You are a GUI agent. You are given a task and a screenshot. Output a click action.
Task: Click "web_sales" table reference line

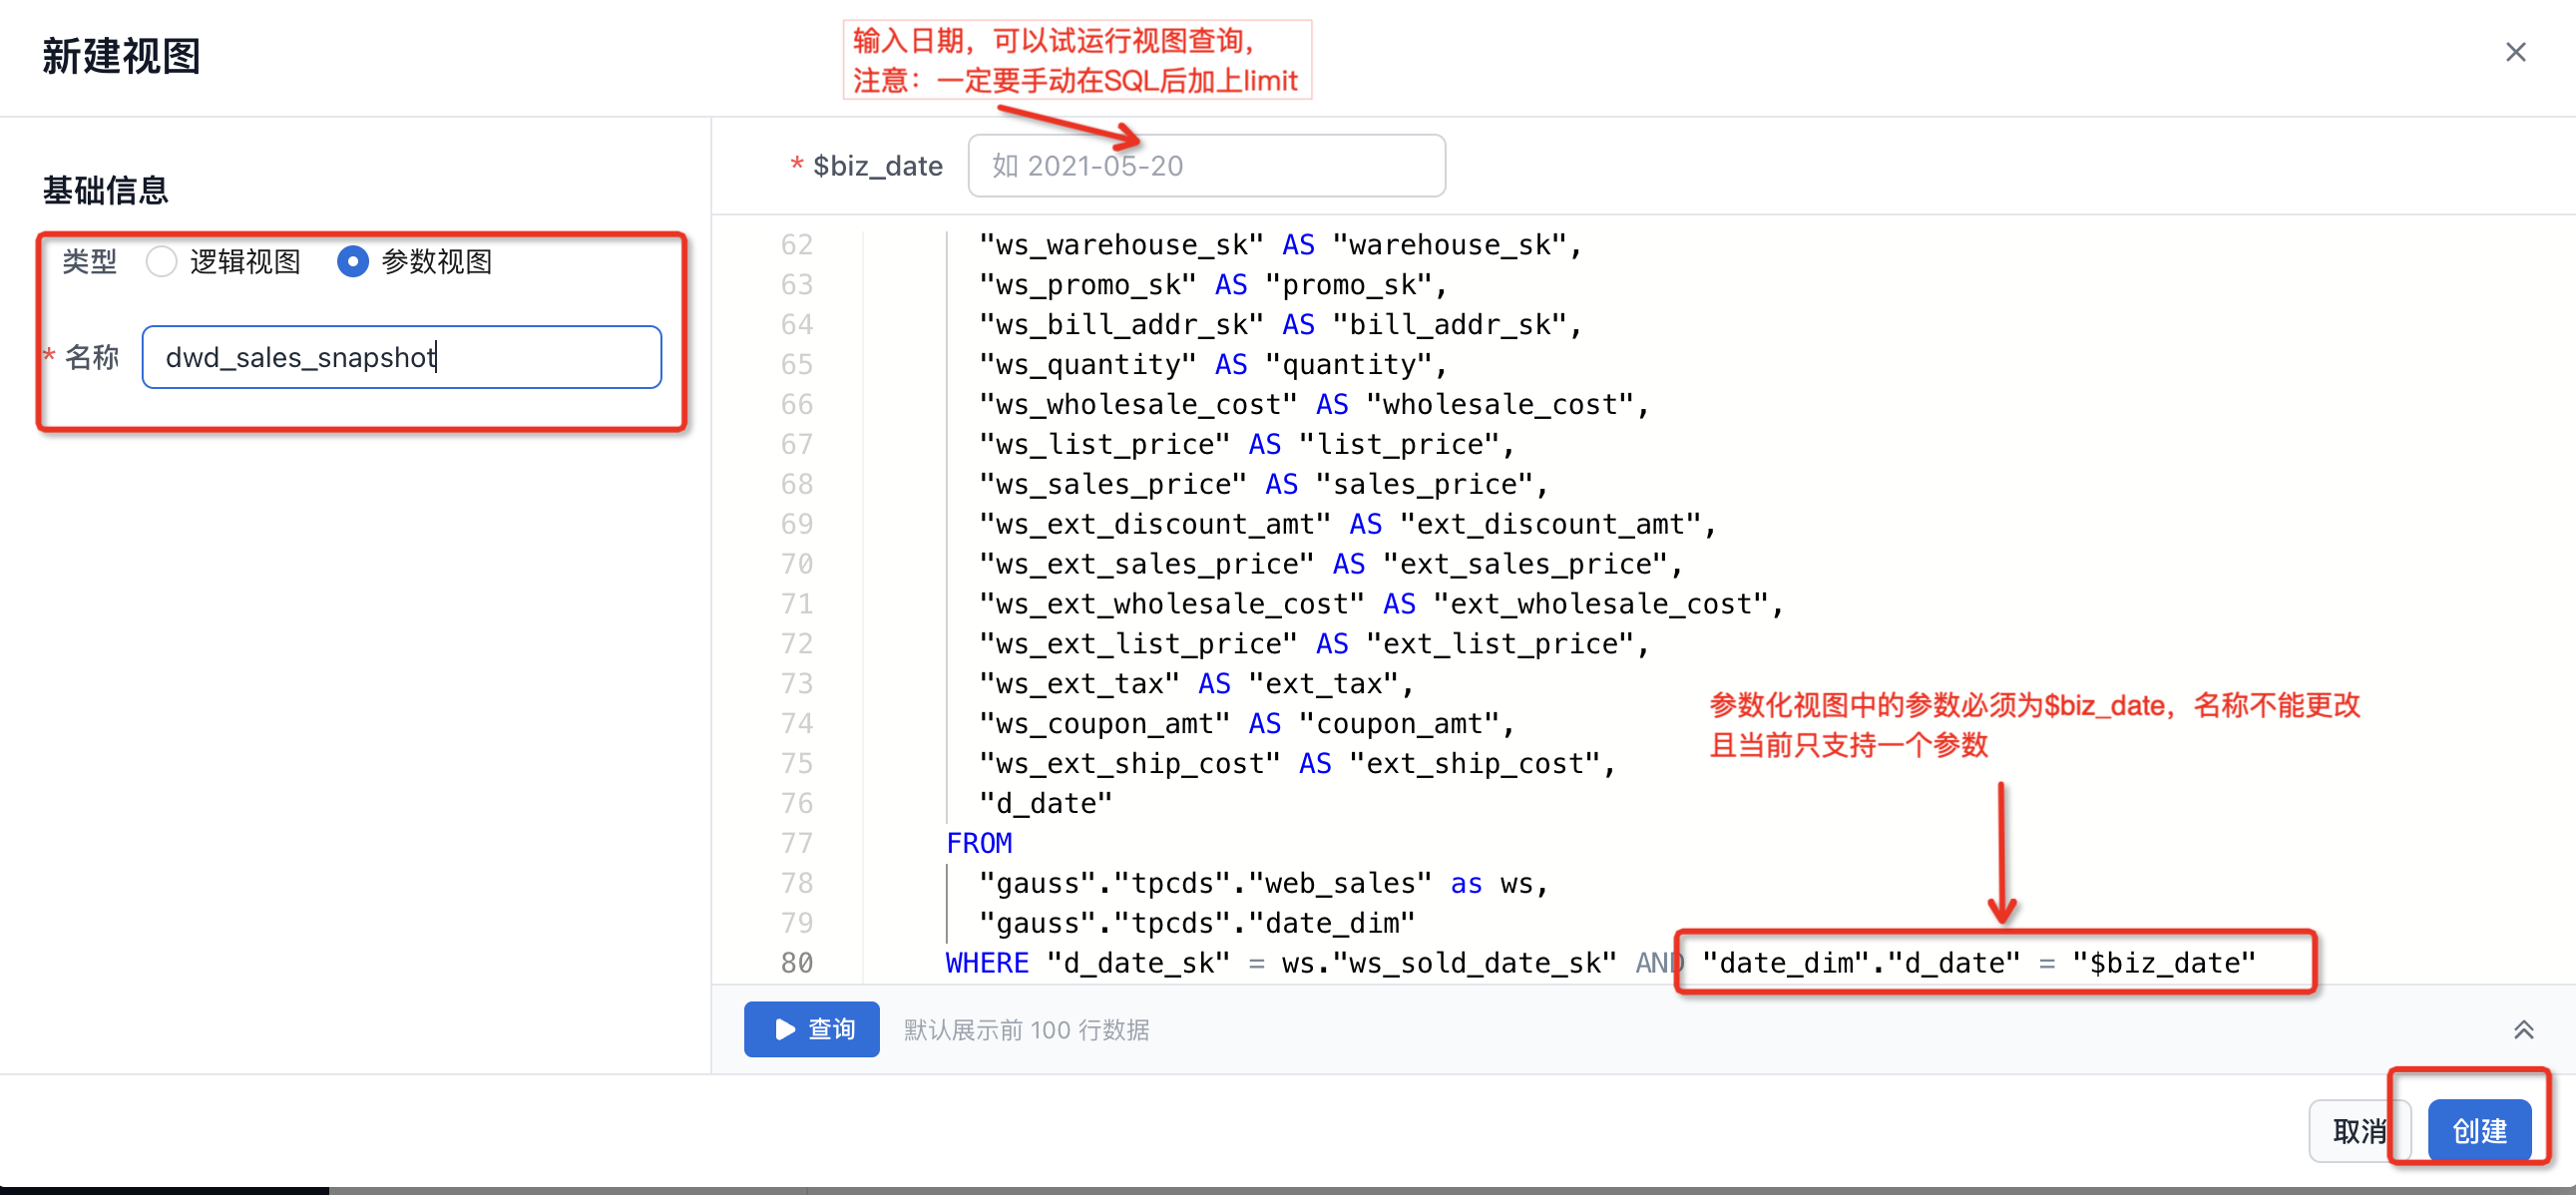[1340, 883]
